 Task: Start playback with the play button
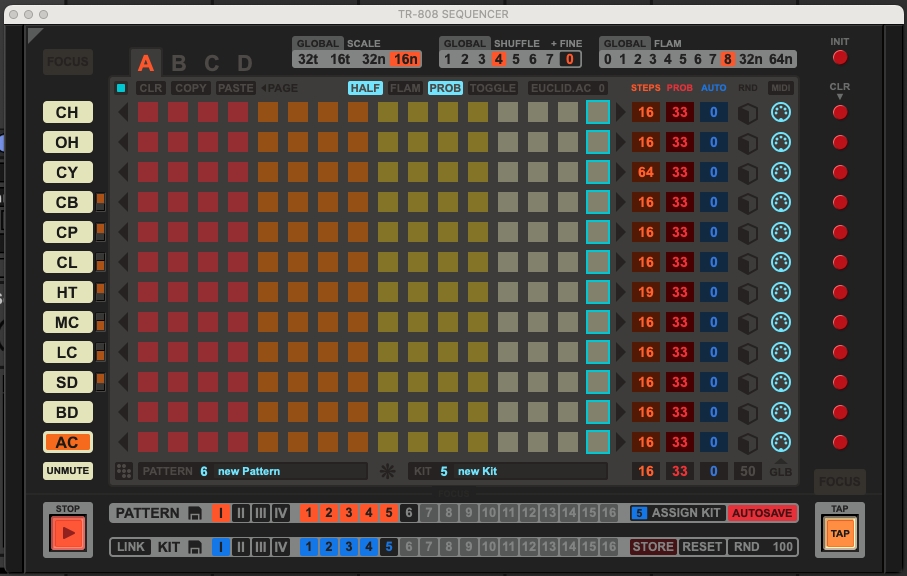click(68, 533)
